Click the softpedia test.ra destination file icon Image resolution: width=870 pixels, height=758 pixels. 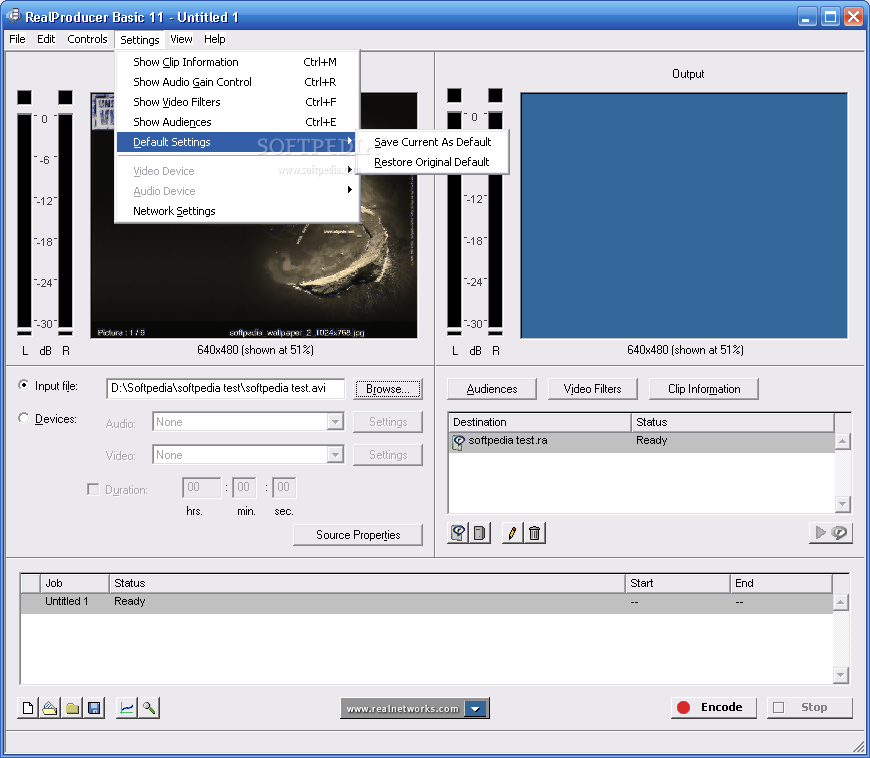click(458, 442)
